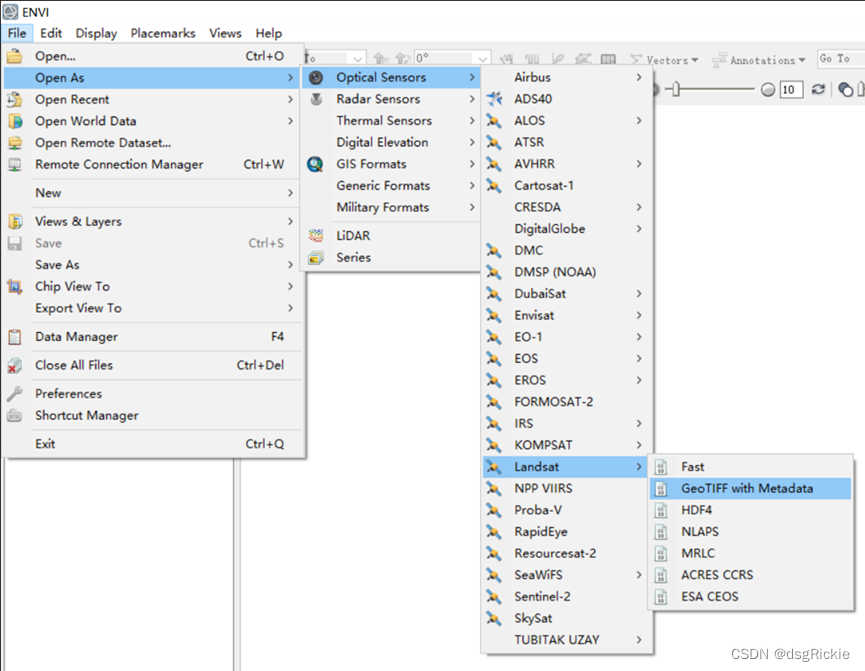
Task: Click the Chip View To icon
Action: click(x=15, y=286)
